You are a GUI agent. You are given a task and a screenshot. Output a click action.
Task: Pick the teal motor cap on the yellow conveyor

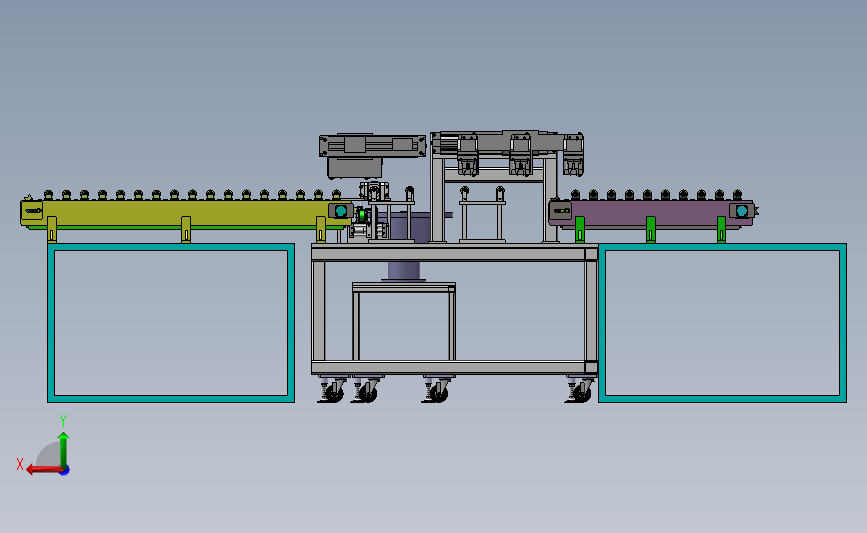[341, 211]
